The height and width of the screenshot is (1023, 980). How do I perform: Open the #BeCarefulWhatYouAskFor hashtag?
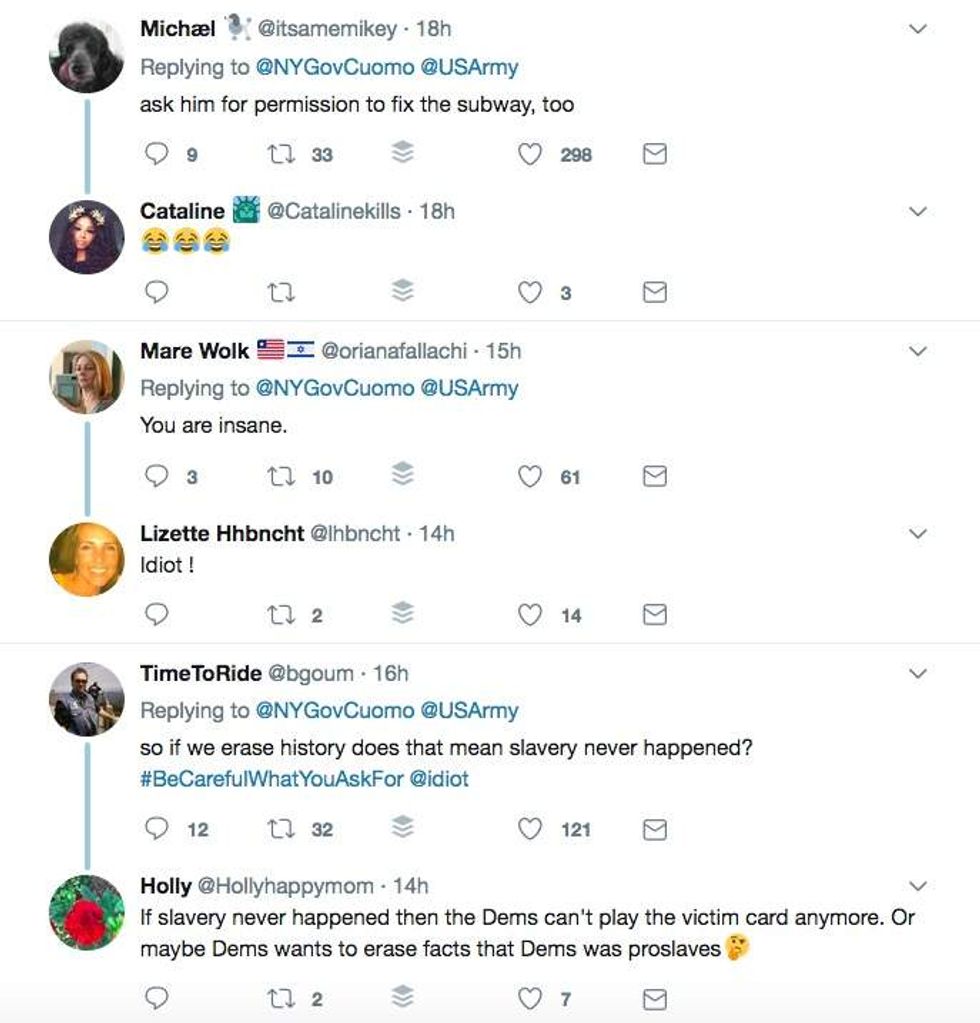[270, 779]
